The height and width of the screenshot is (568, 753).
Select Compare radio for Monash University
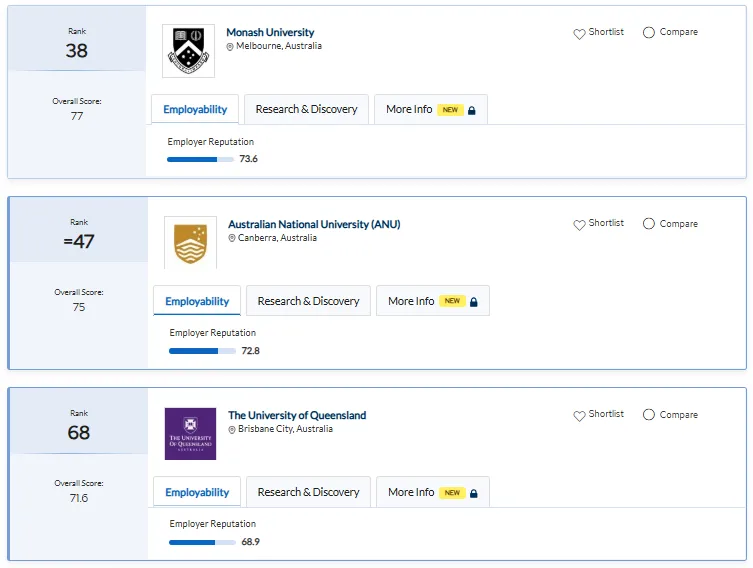click(649, 32)
